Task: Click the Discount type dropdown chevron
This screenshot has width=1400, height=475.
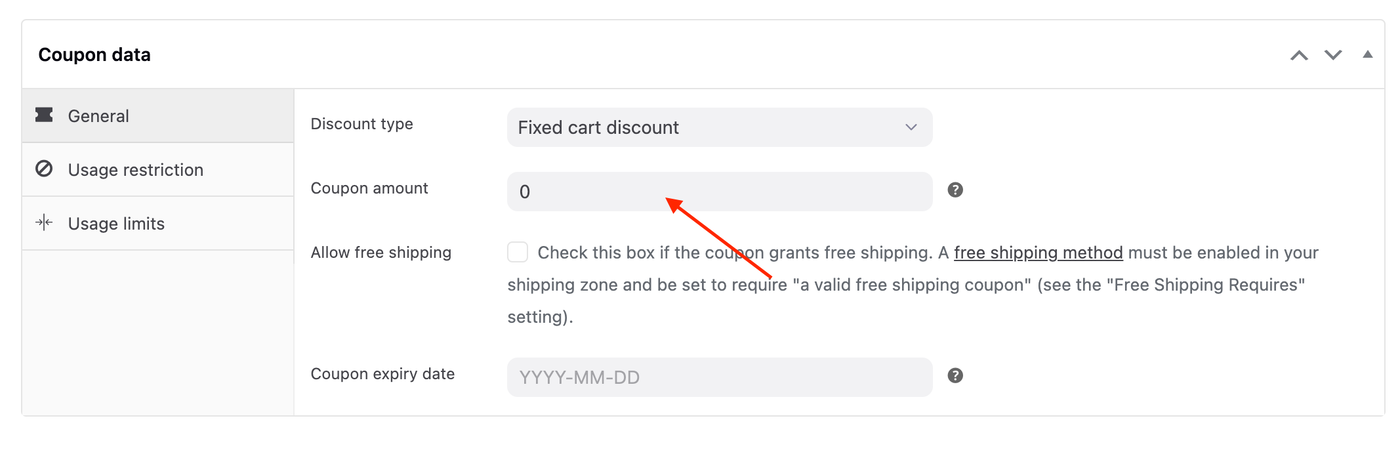Action: [x=910, y=127]
